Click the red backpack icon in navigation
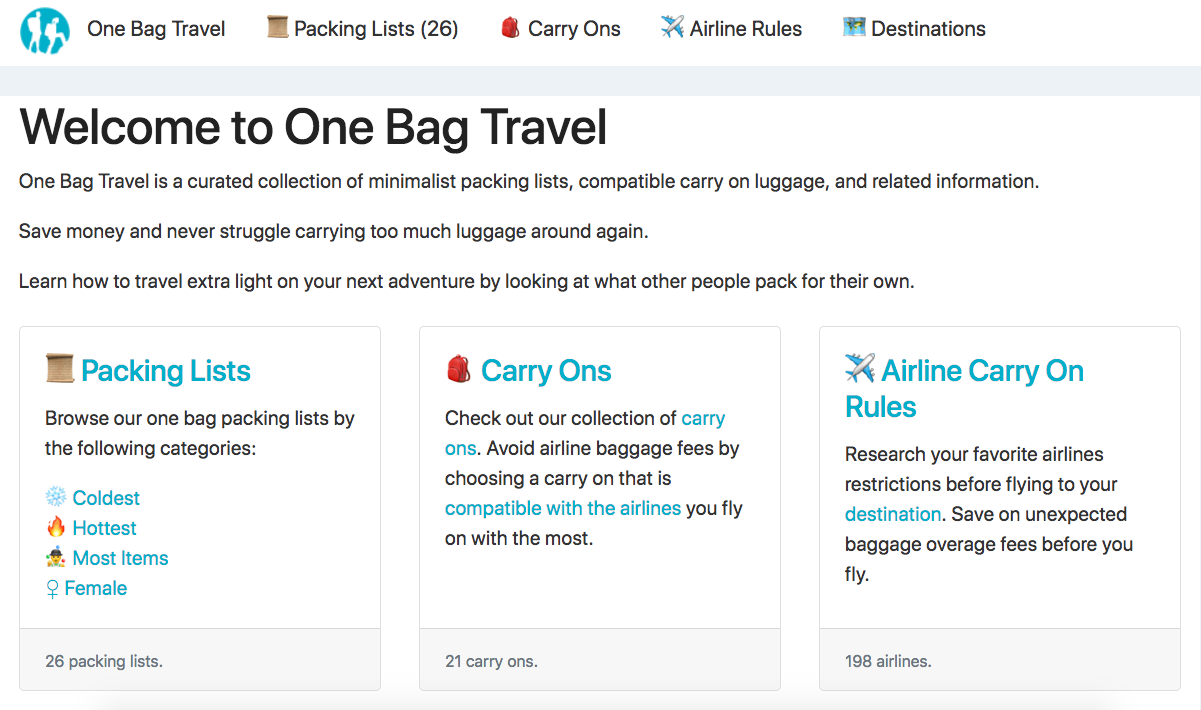Image resolution: width=1201 pixels, height=710 pixels. 509,28
